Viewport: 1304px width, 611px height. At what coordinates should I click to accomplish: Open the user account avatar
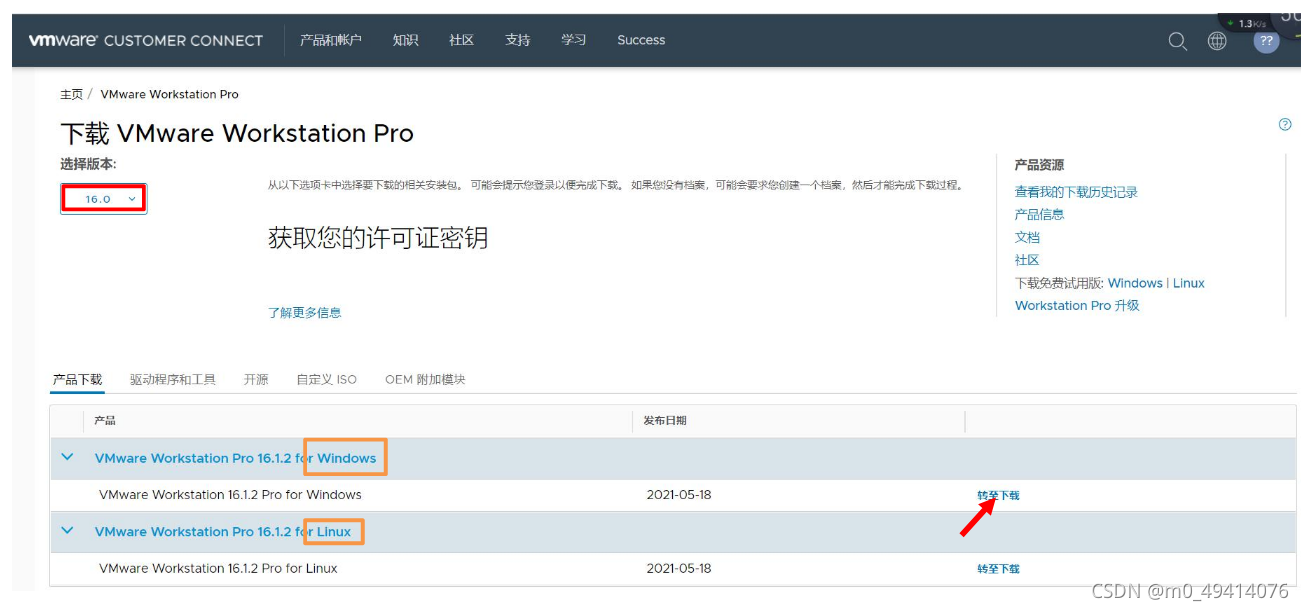pos(1266,41)
